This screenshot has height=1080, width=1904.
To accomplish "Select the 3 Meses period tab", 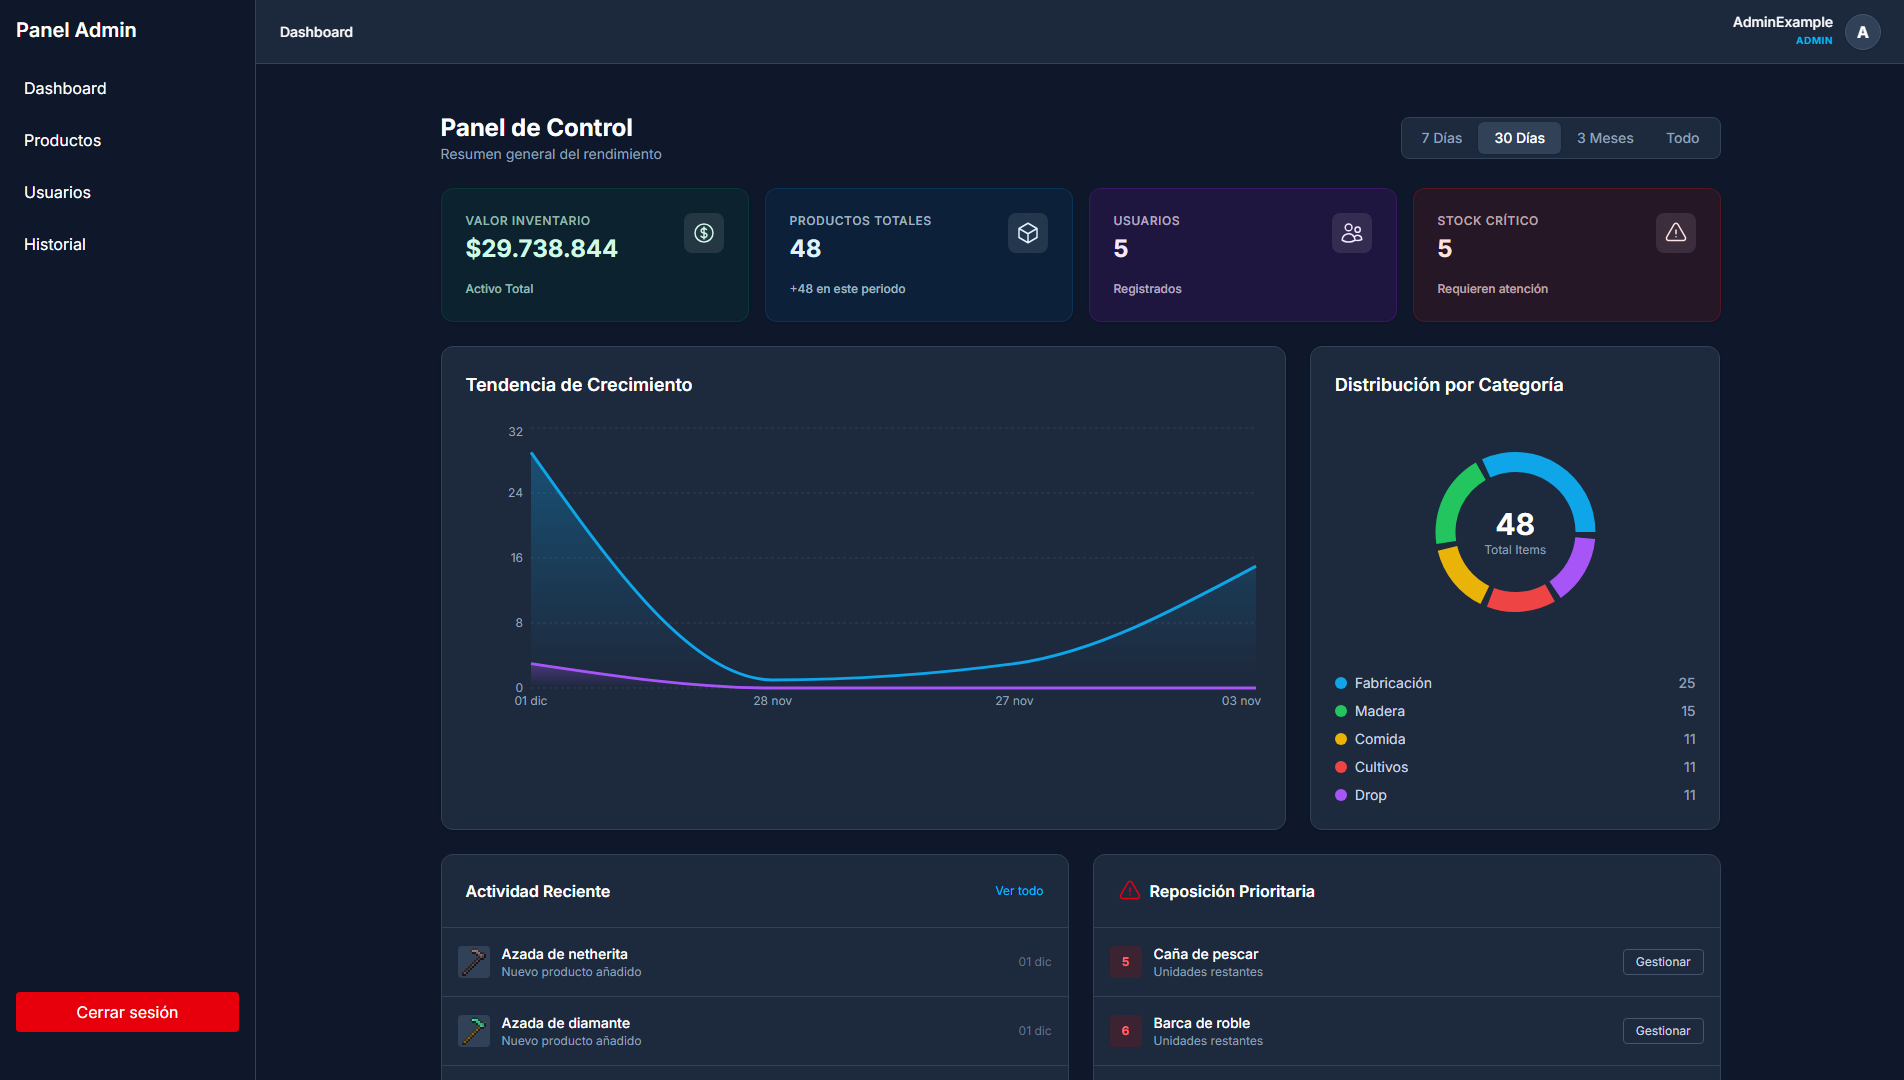I will tap(1604, 138).
